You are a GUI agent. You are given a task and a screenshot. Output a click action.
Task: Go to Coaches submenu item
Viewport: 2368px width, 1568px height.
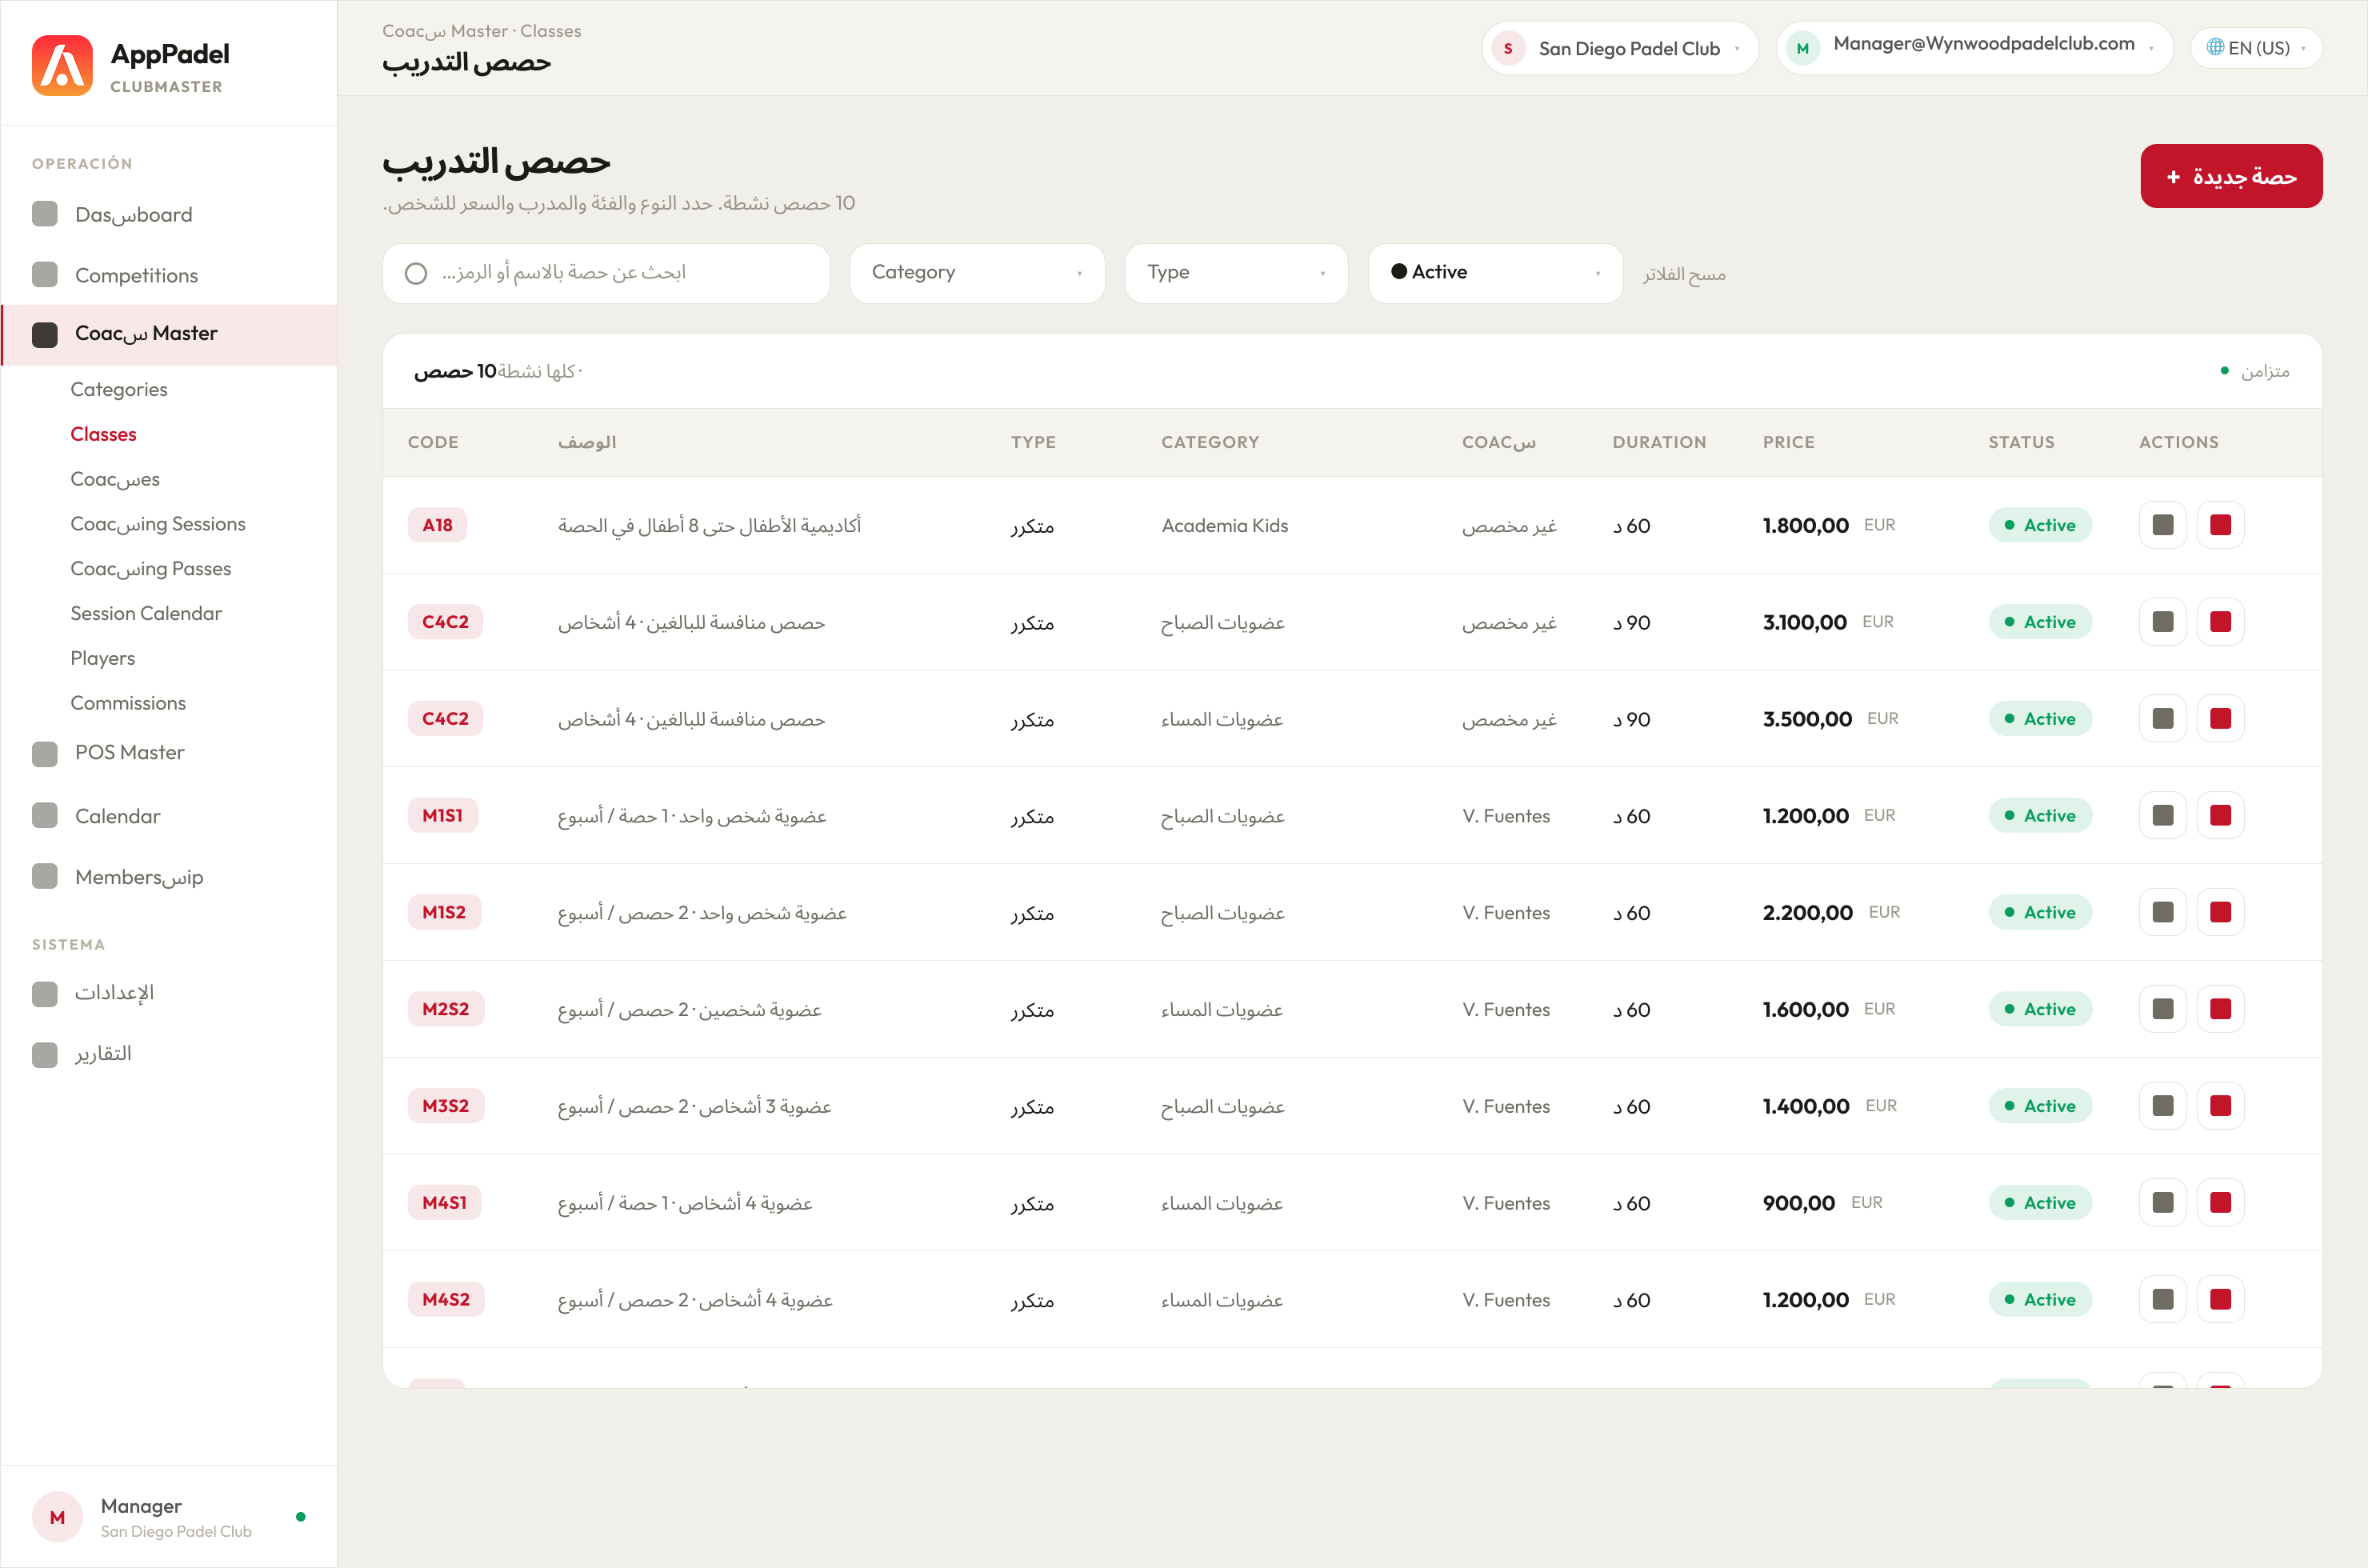(115, 480)
